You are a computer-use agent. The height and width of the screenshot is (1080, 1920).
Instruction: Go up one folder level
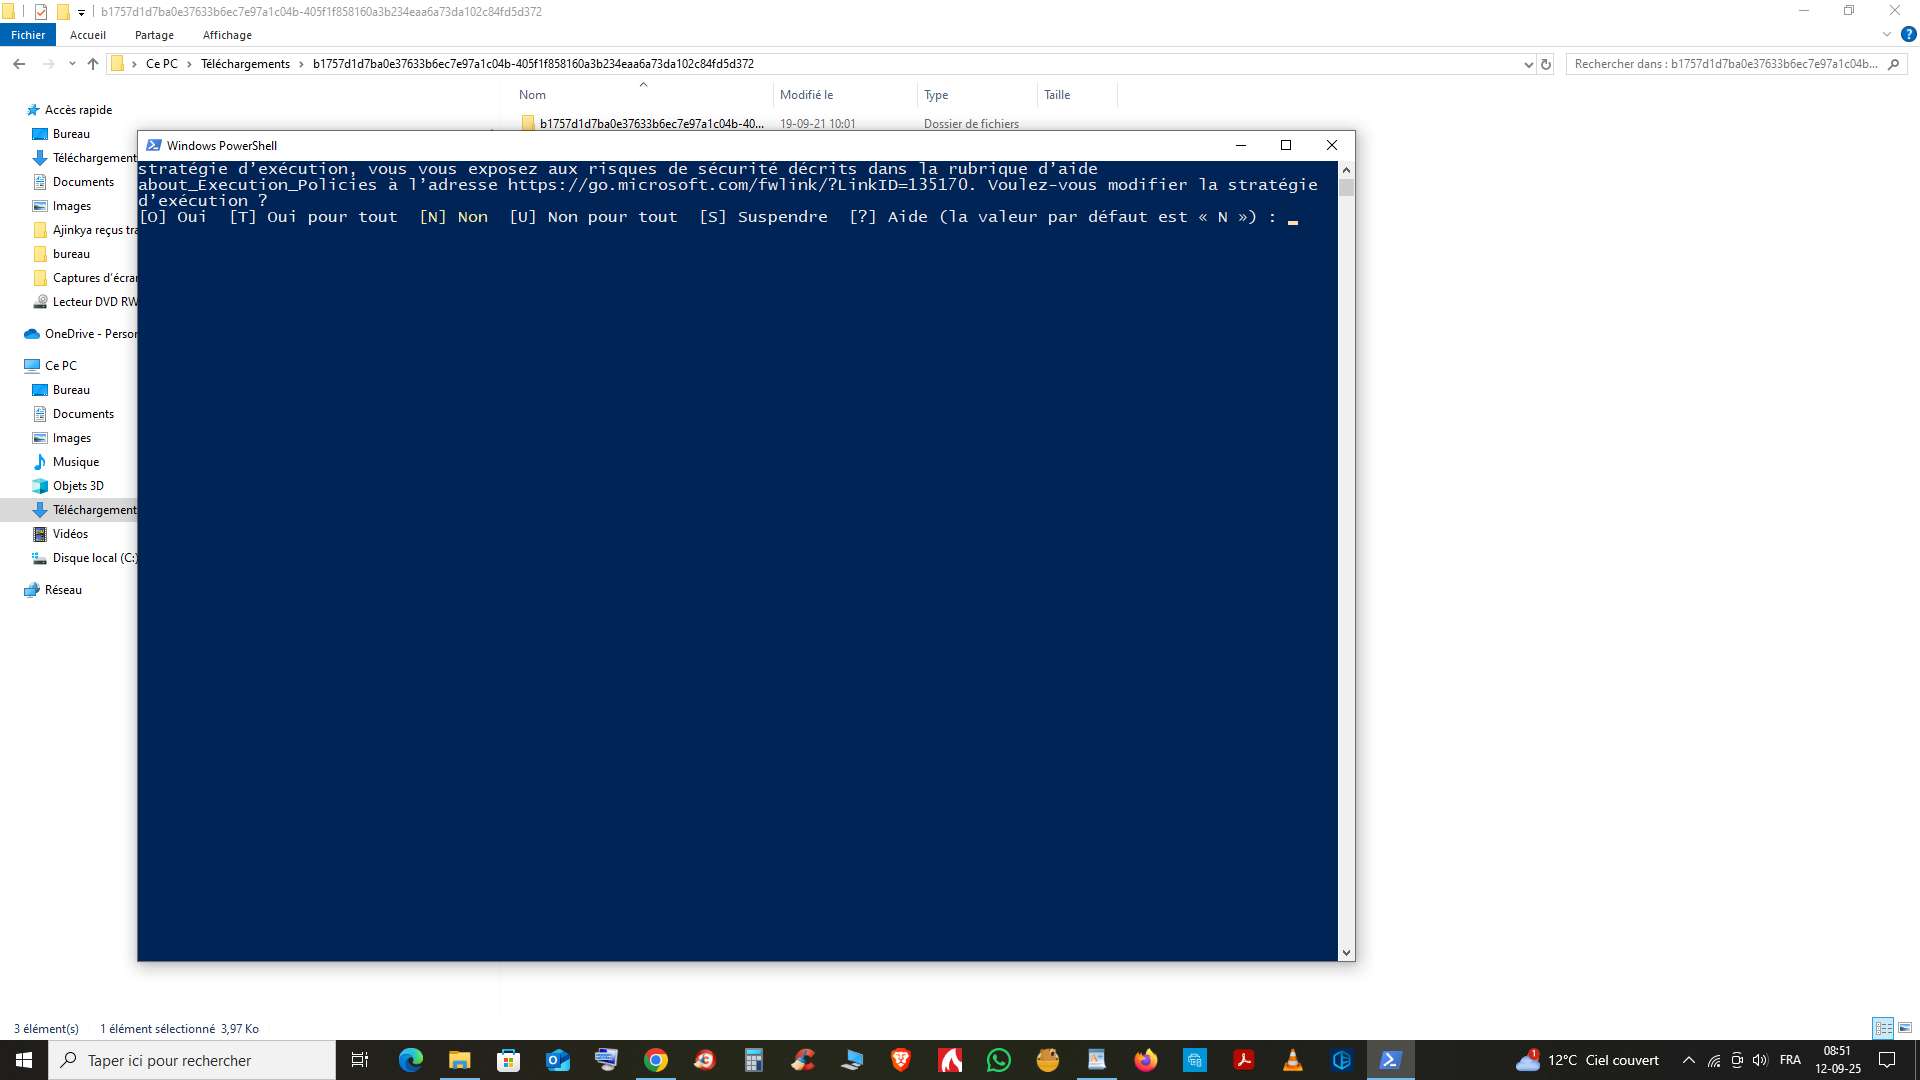coord(93,64)
